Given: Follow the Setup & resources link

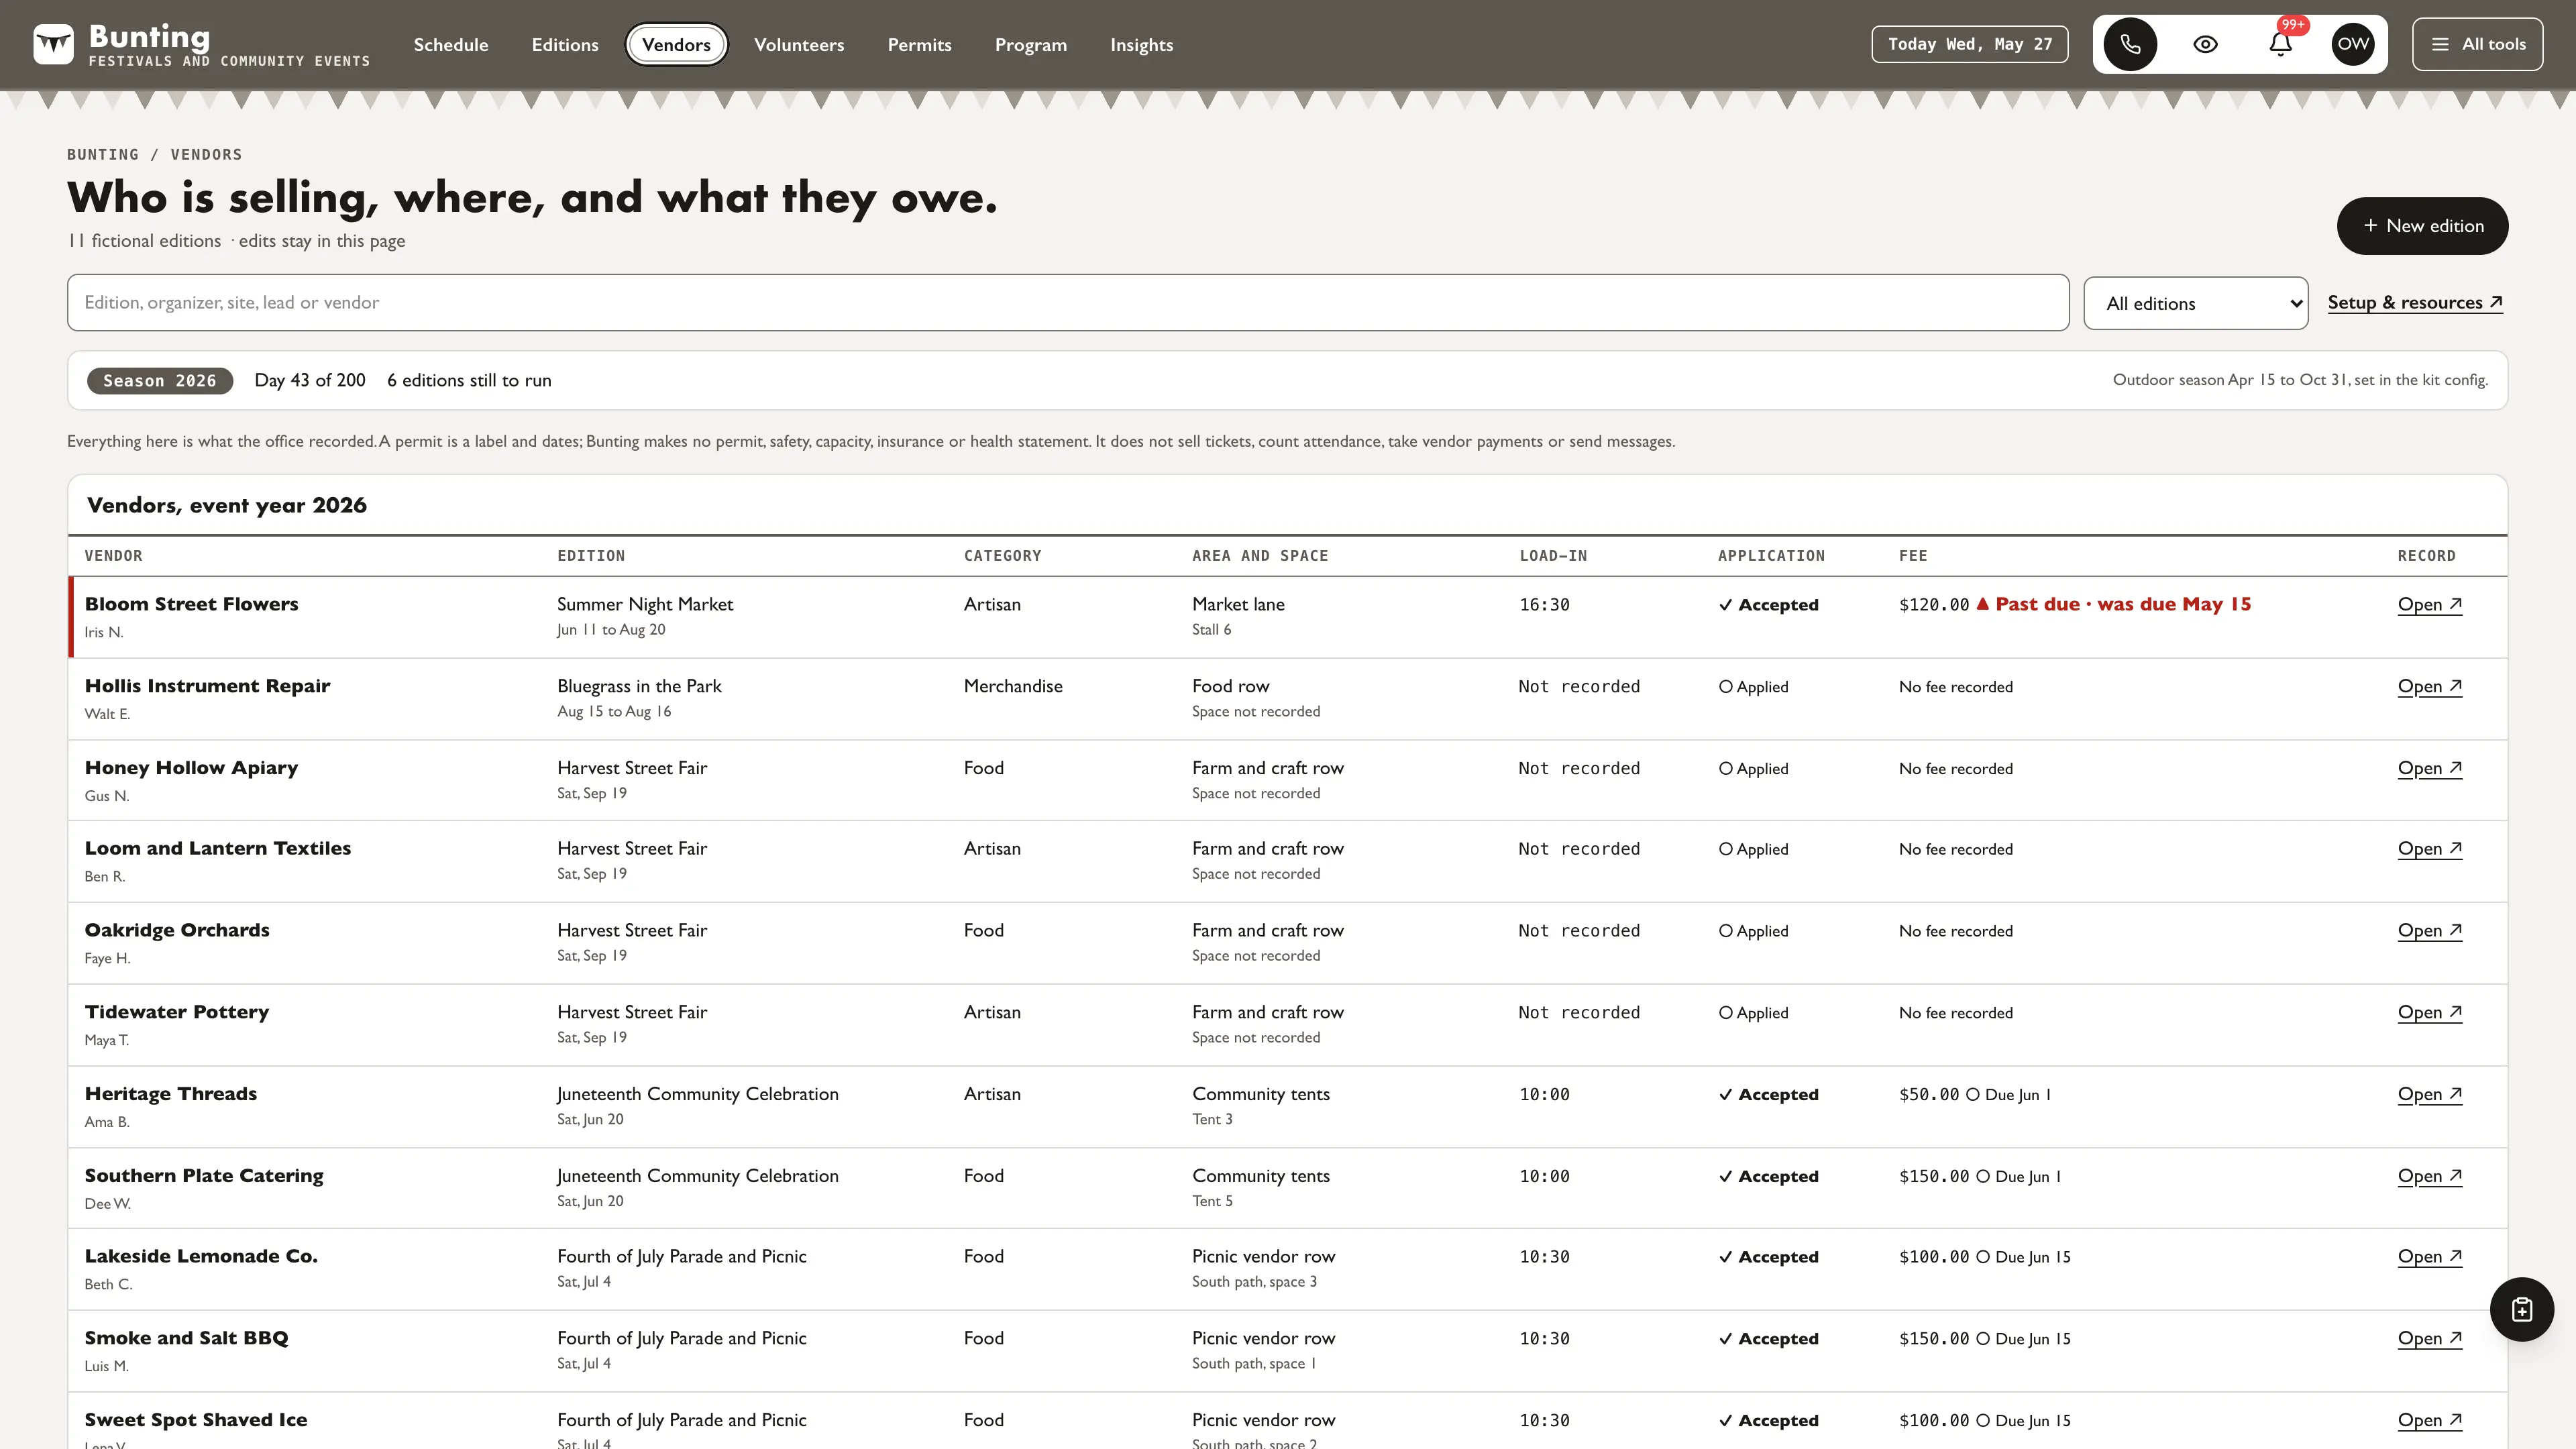Looking at the screenshot, I should click(x=2414, y=302).
